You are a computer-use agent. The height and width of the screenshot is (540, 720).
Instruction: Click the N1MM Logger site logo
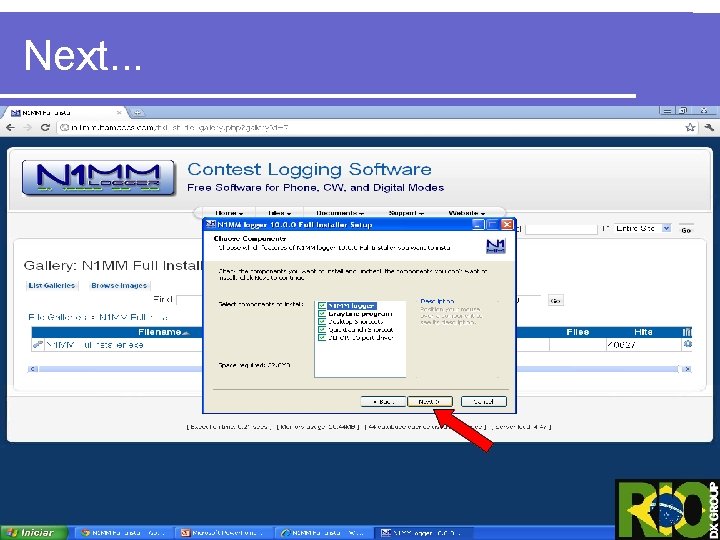[x=98, y=177]
